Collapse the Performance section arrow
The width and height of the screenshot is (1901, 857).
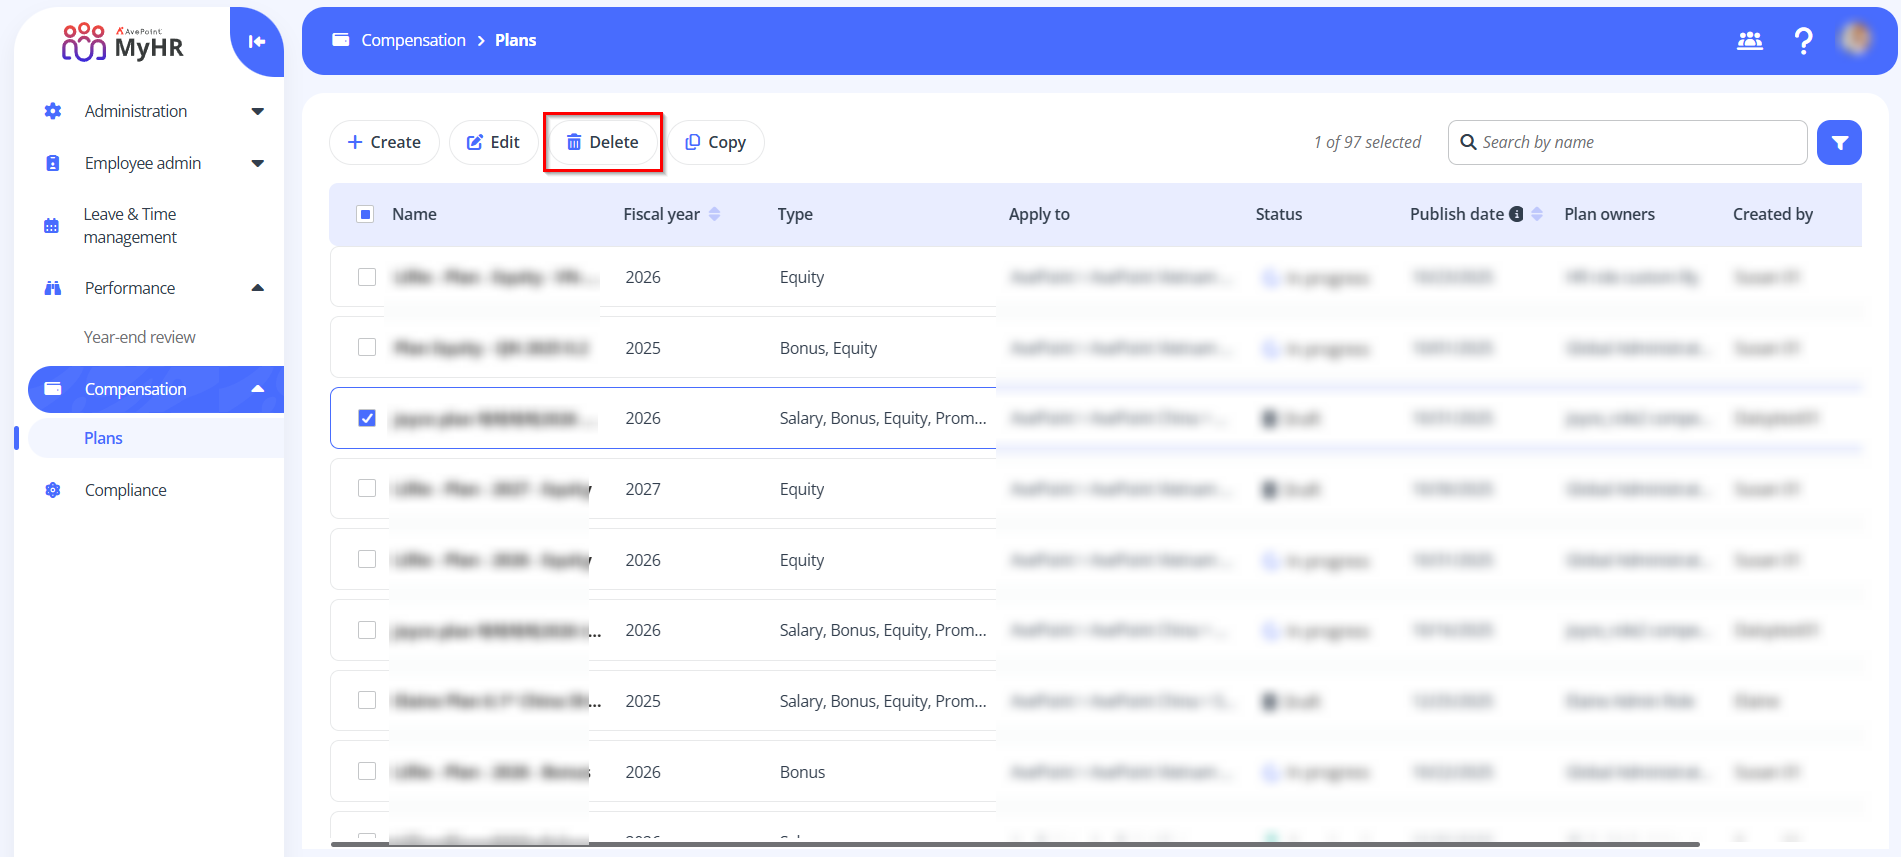point(257,288)
